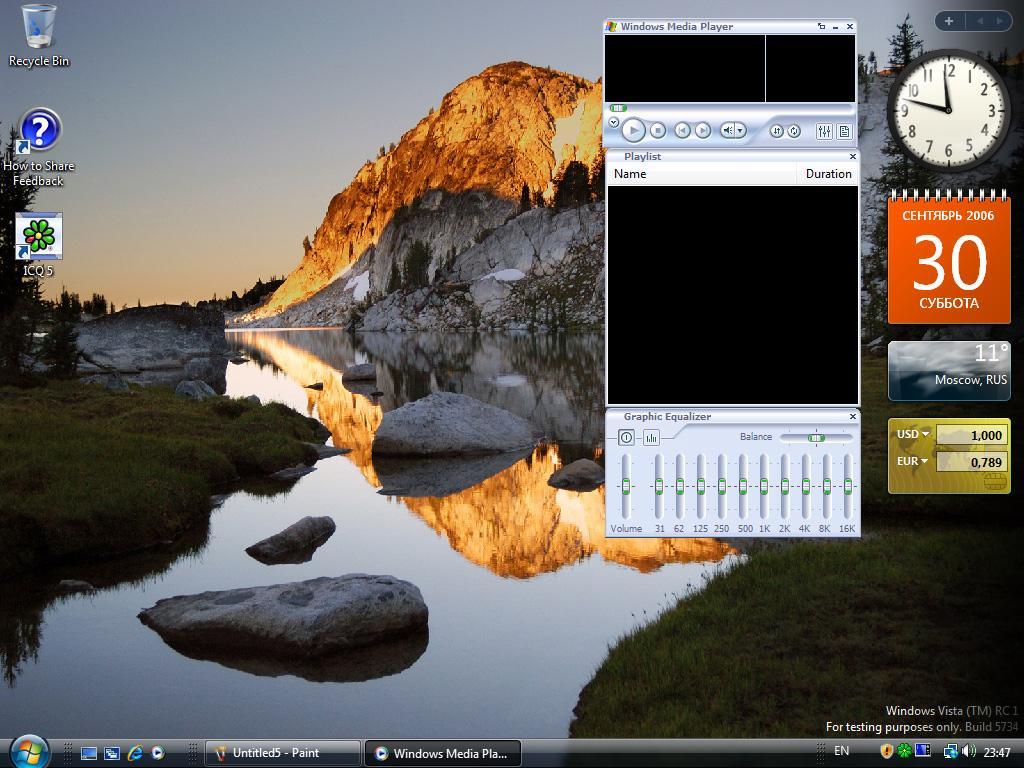Skip to the next track
Image resolution: width=1024 pixels, height=768 pixels.
click(x=703, y=131)
